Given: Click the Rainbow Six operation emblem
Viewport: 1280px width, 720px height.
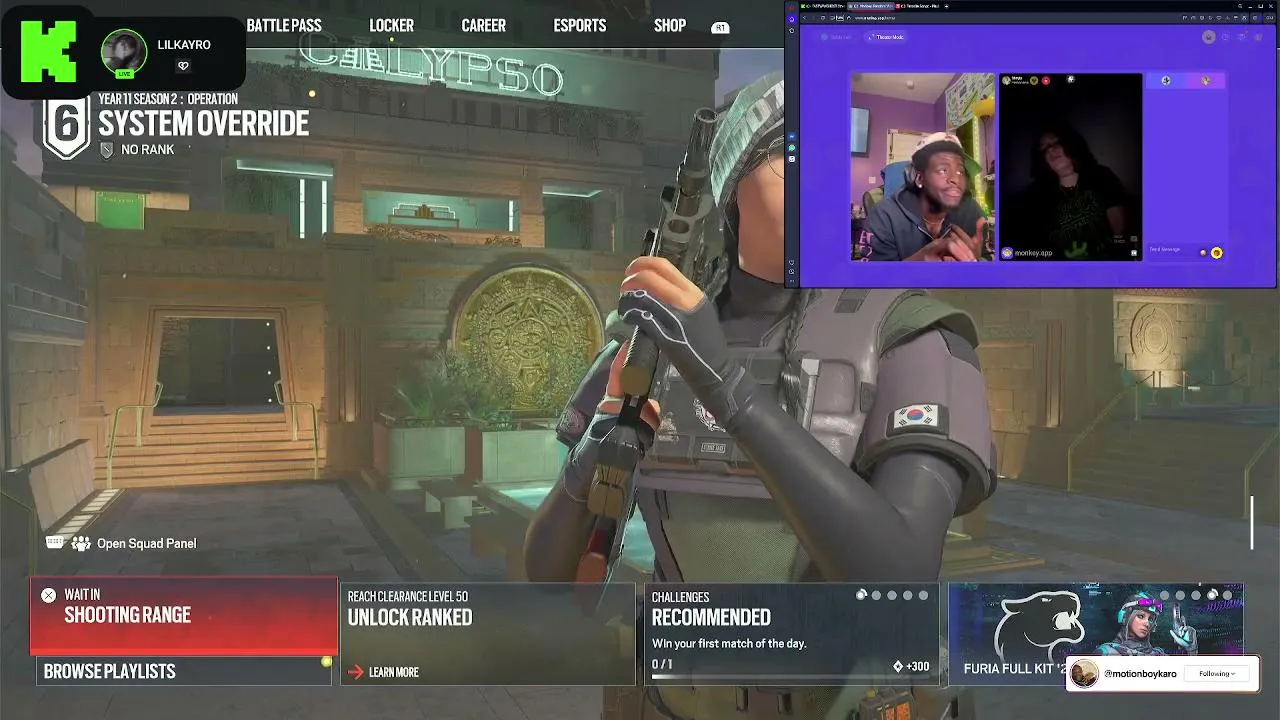Looking at the screenshot, I should pos(66,128).
